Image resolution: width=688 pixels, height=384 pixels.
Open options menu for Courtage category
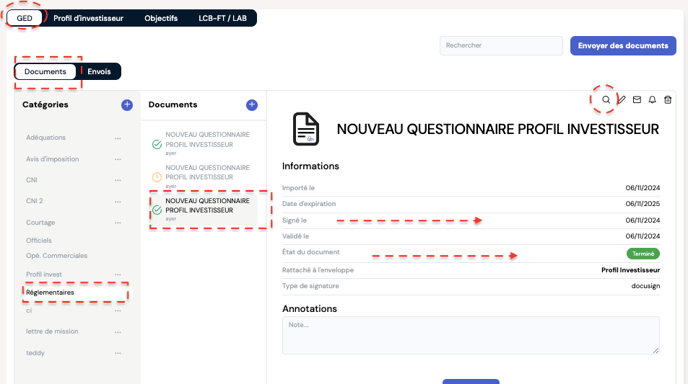(x=118, y=223)
